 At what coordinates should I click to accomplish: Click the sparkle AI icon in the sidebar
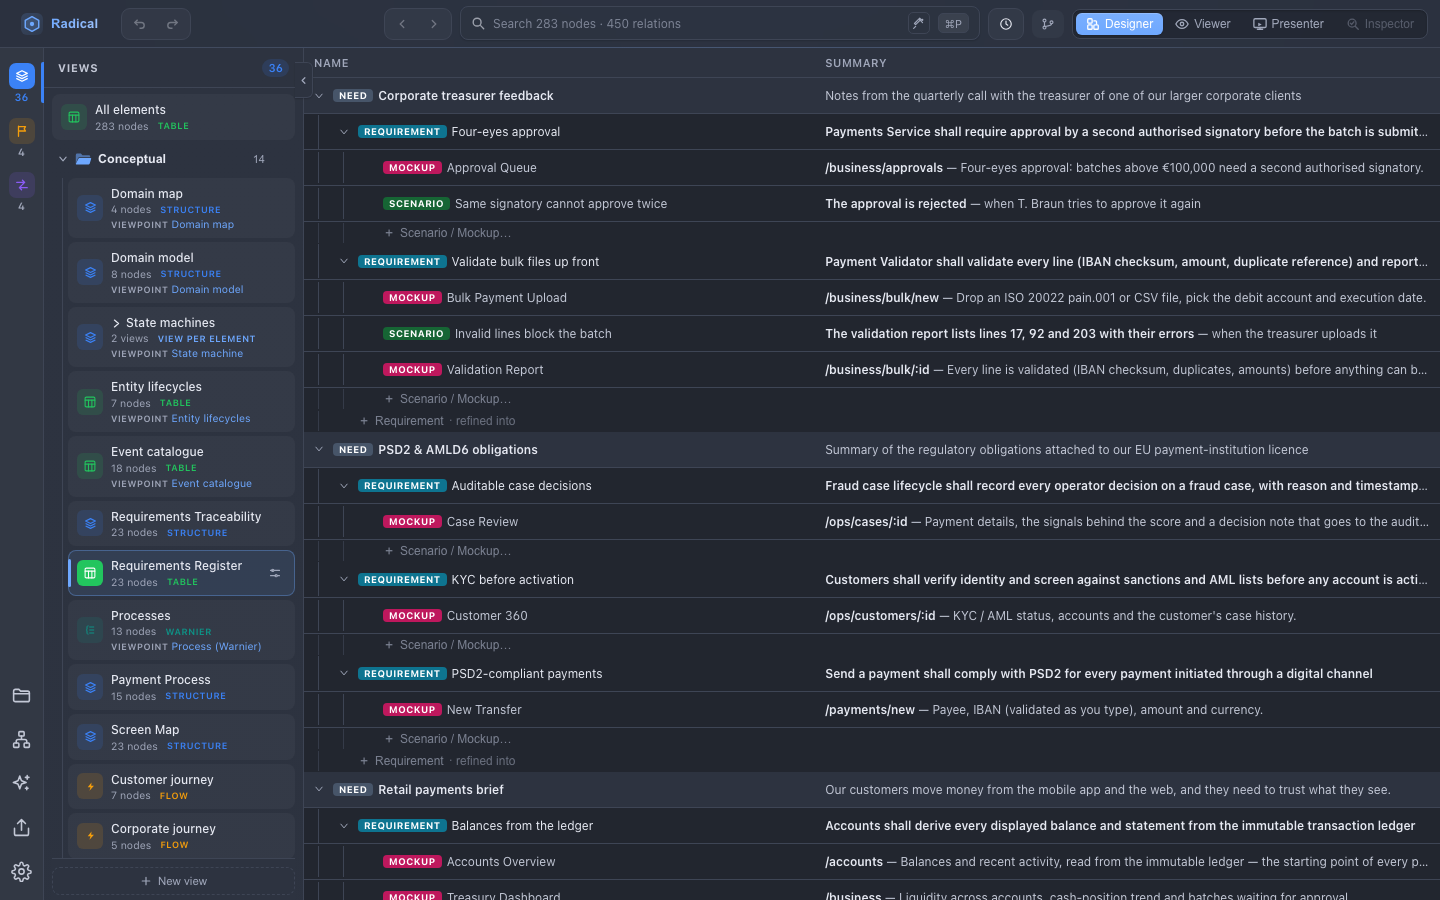pos(21,783)
